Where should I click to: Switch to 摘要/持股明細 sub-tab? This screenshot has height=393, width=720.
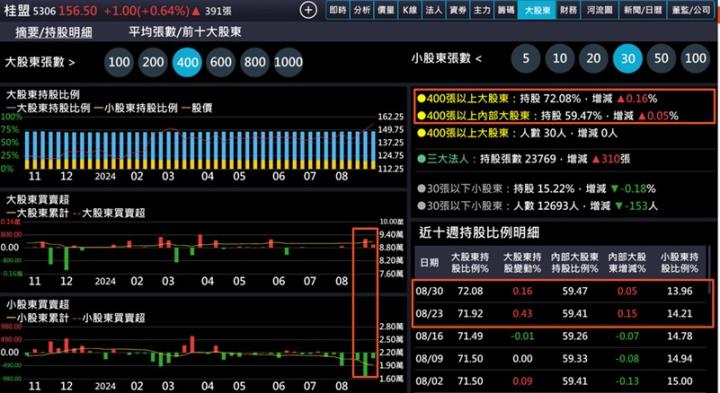point(54,32)
